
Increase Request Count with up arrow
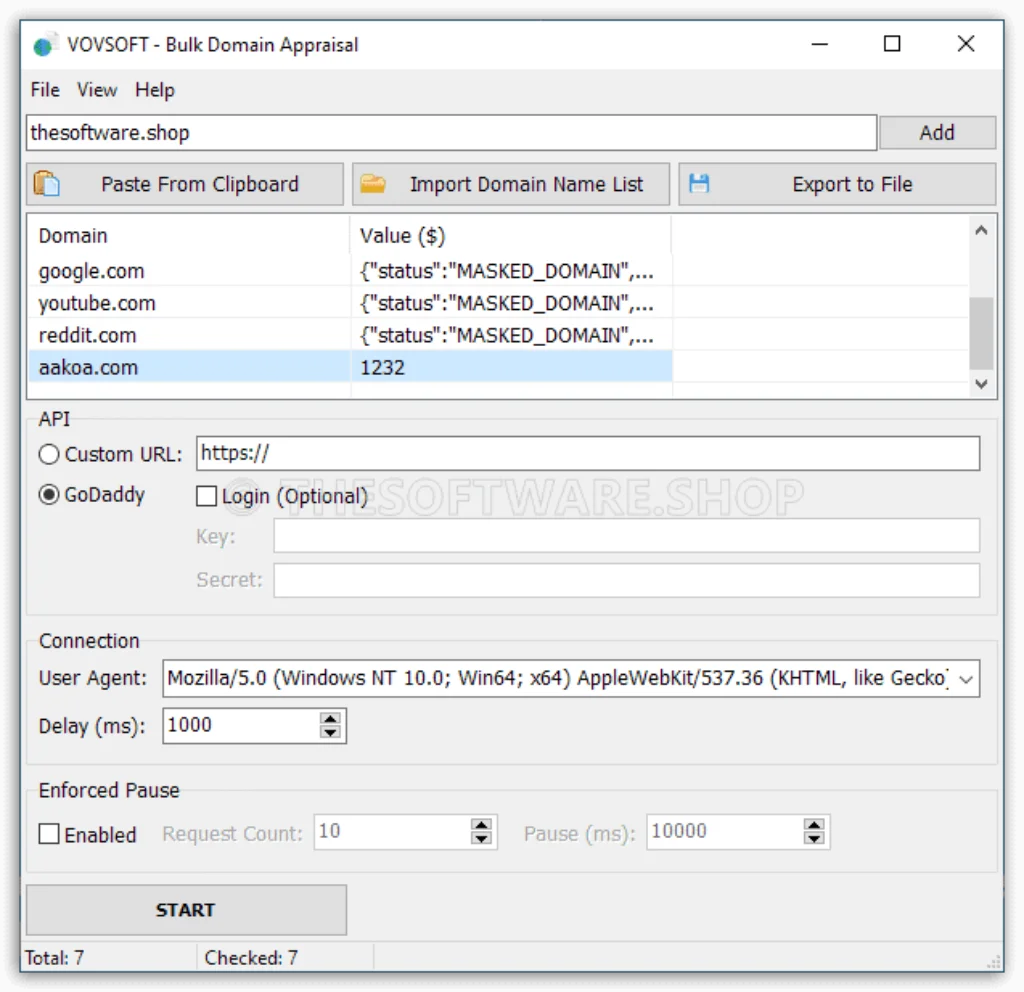click(481, 825)
